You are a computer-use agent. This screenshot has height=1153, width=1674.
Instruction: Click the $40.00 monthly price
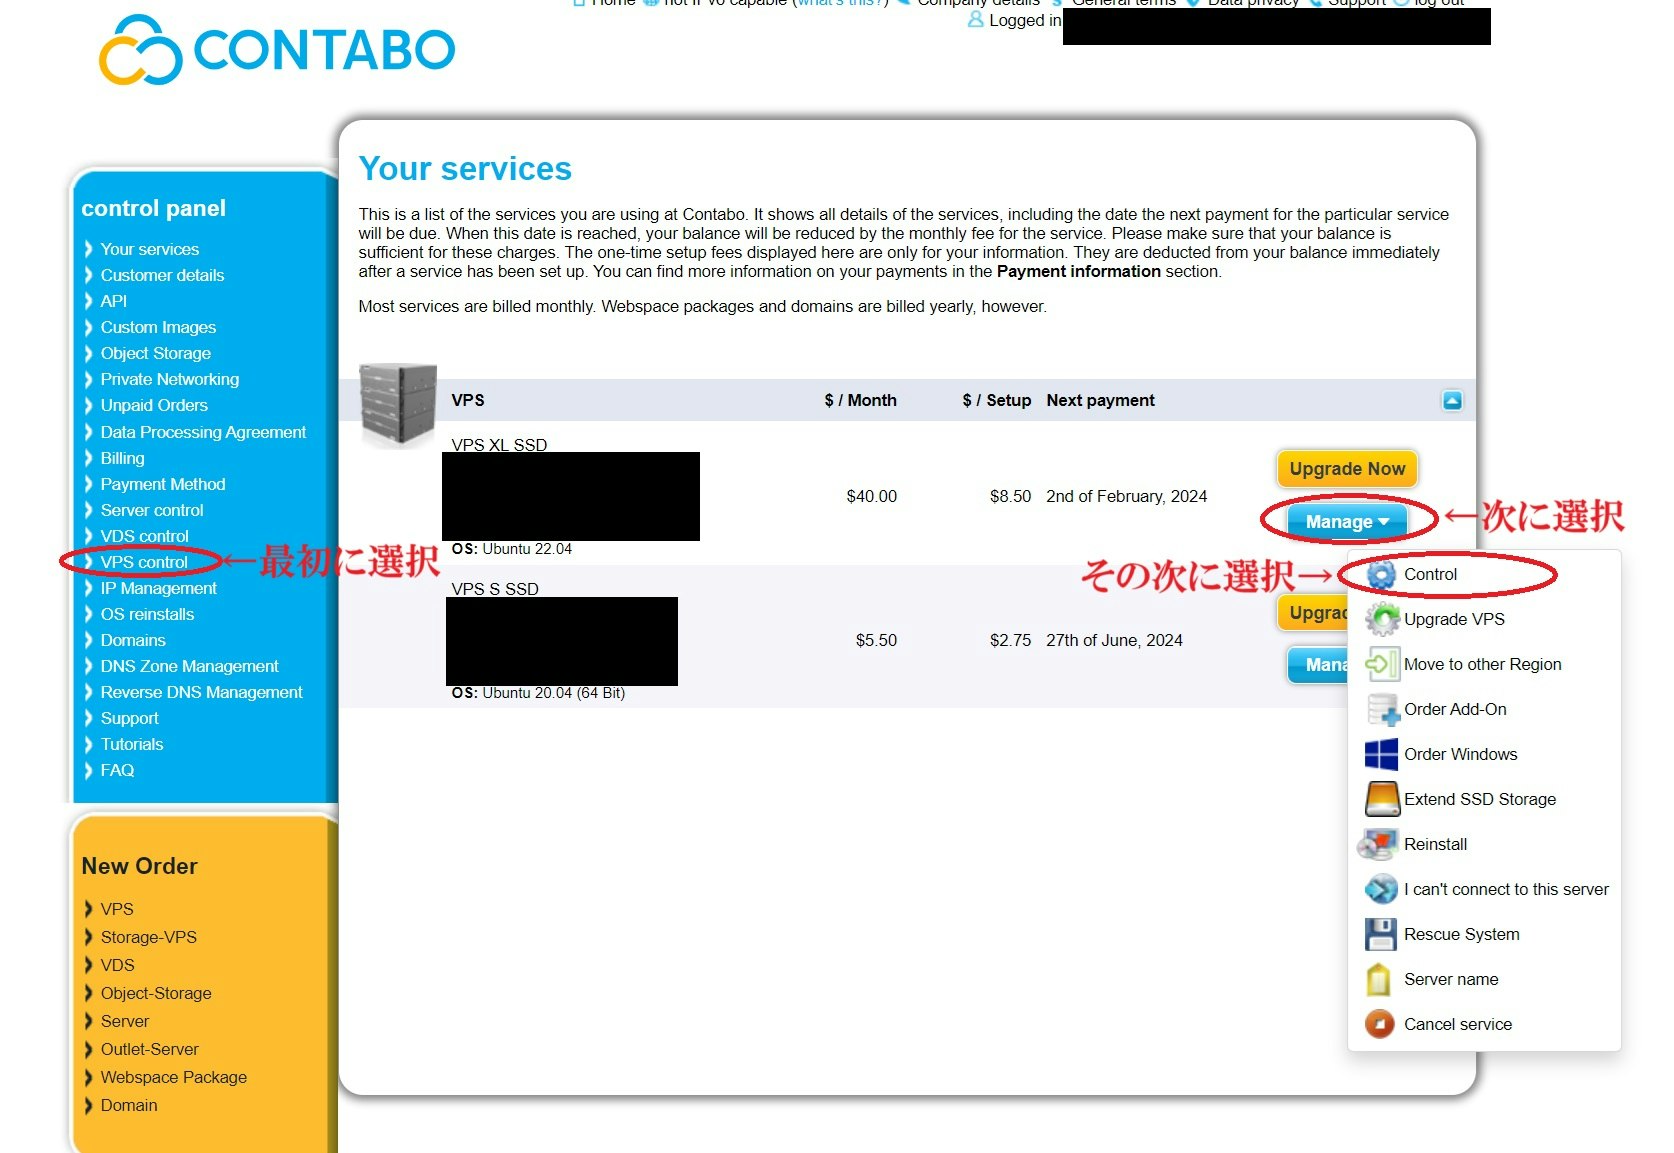point(871,496)
